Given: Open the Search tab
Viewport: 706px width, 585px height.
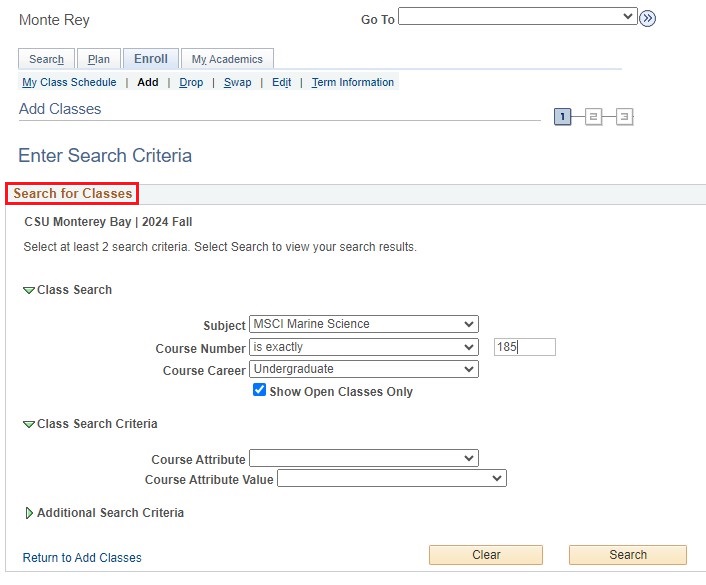Looking at the screenshot, I should coord(46,59).
